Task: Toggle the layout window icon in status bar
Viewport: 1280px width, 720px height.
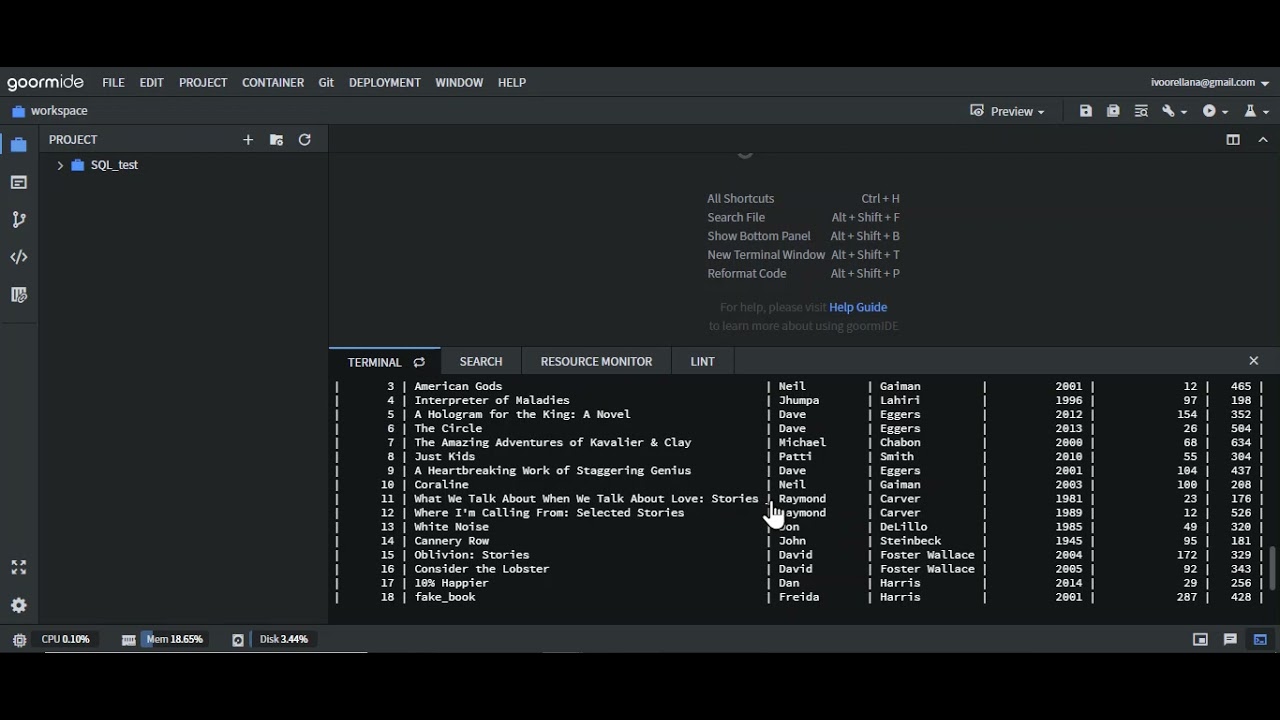Action: [x=1200, y=640]
